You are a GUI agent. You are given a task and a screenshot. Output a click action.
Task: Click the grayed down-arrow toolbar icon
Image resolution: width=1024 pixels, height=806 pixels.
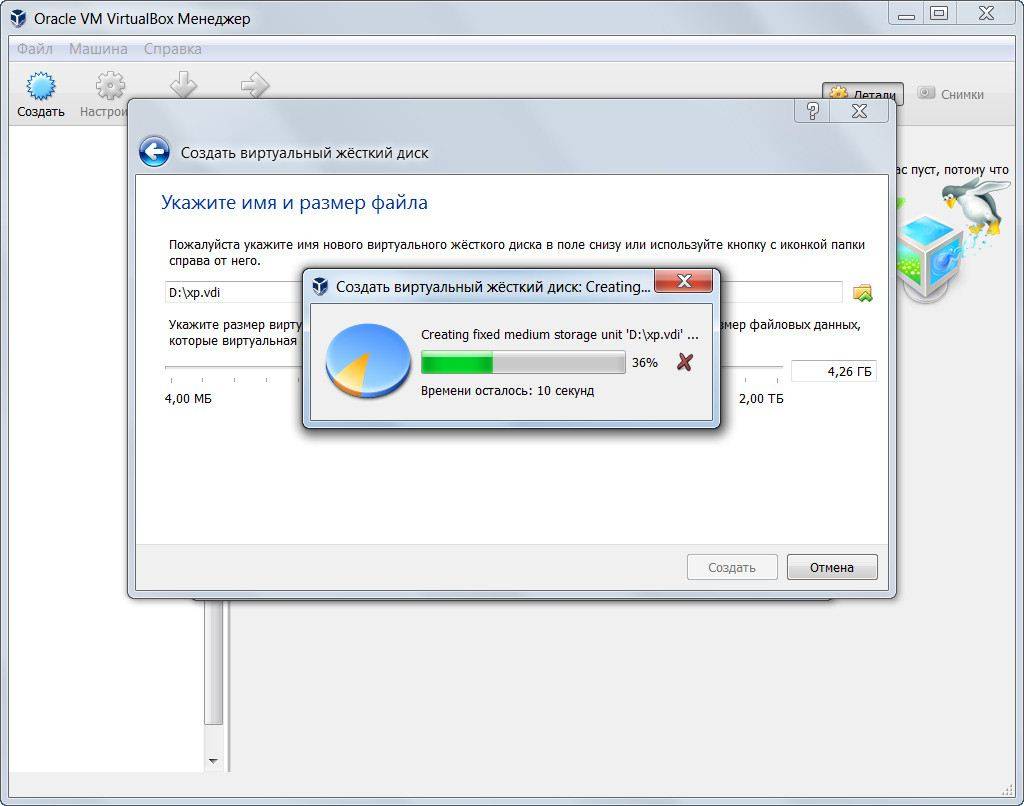coord(183,85)
